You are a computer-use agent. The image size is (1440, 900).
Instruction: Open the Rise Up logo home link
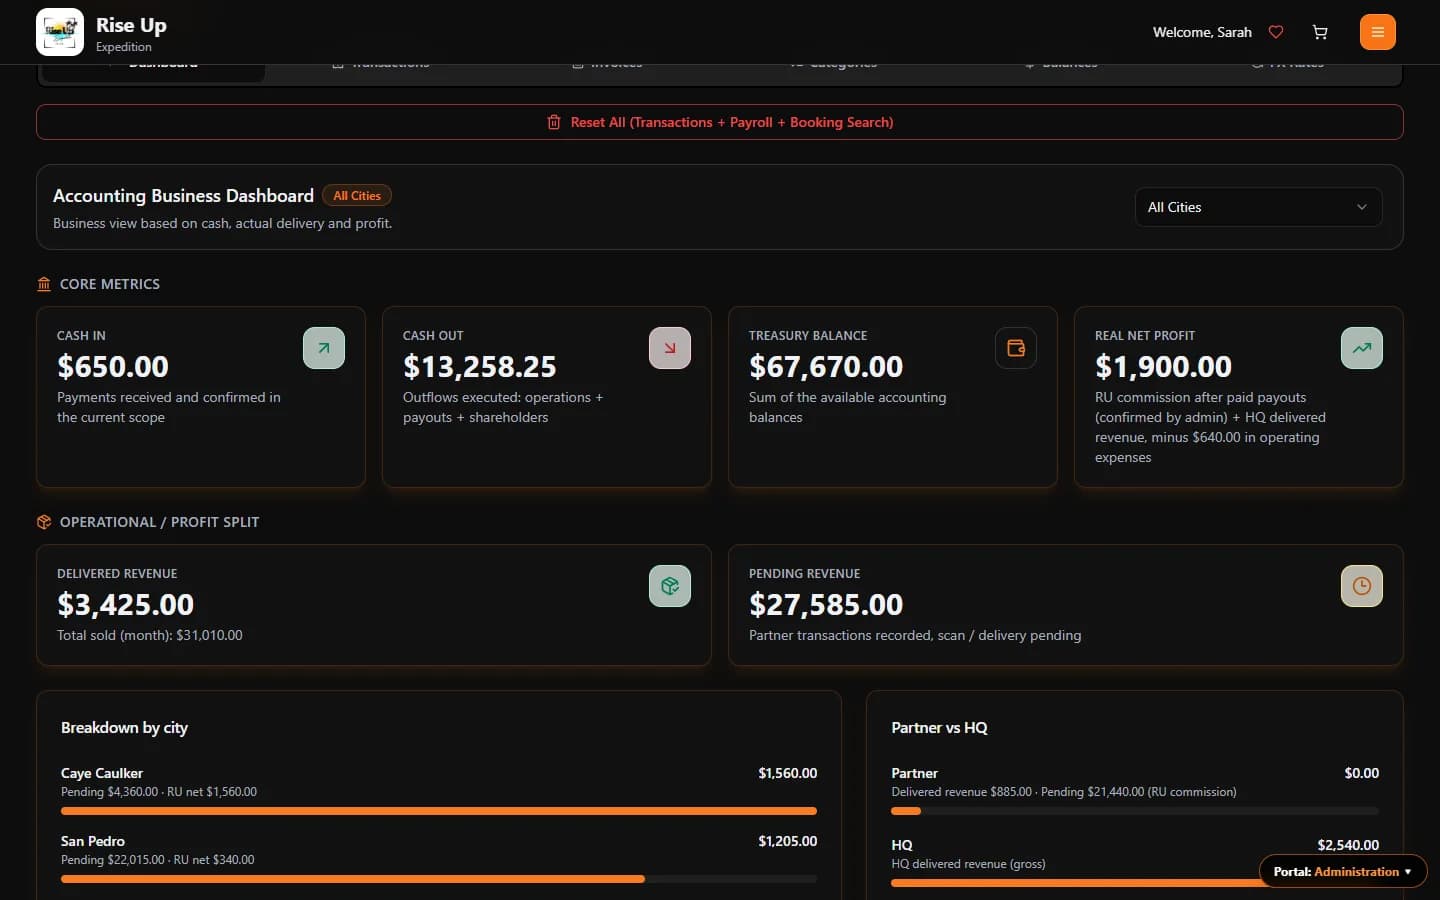click(60, 32)
